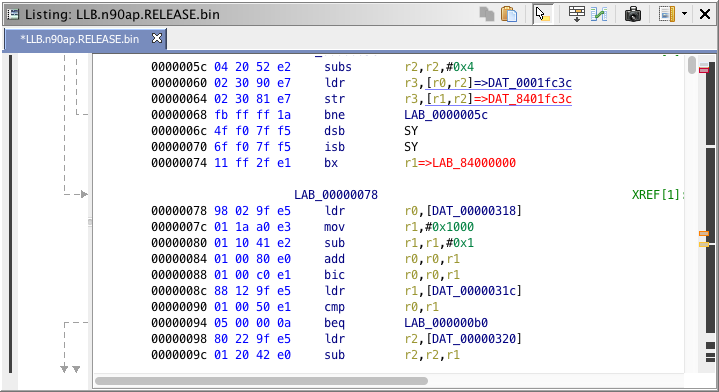Screen dimensions: 719x392
Task: Click the Listing window title icon
Action: 13,14
